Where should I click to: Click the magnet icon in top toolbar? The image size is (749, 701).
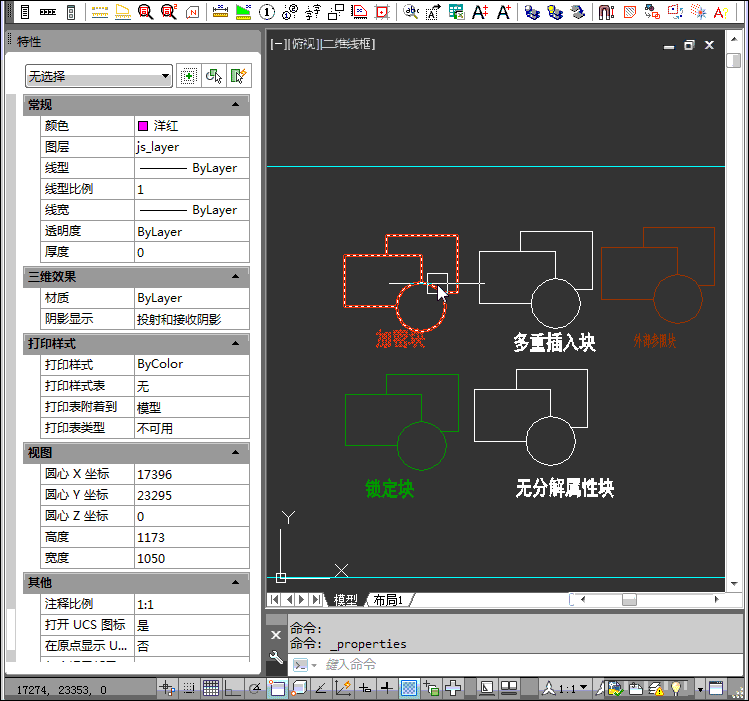607,12
